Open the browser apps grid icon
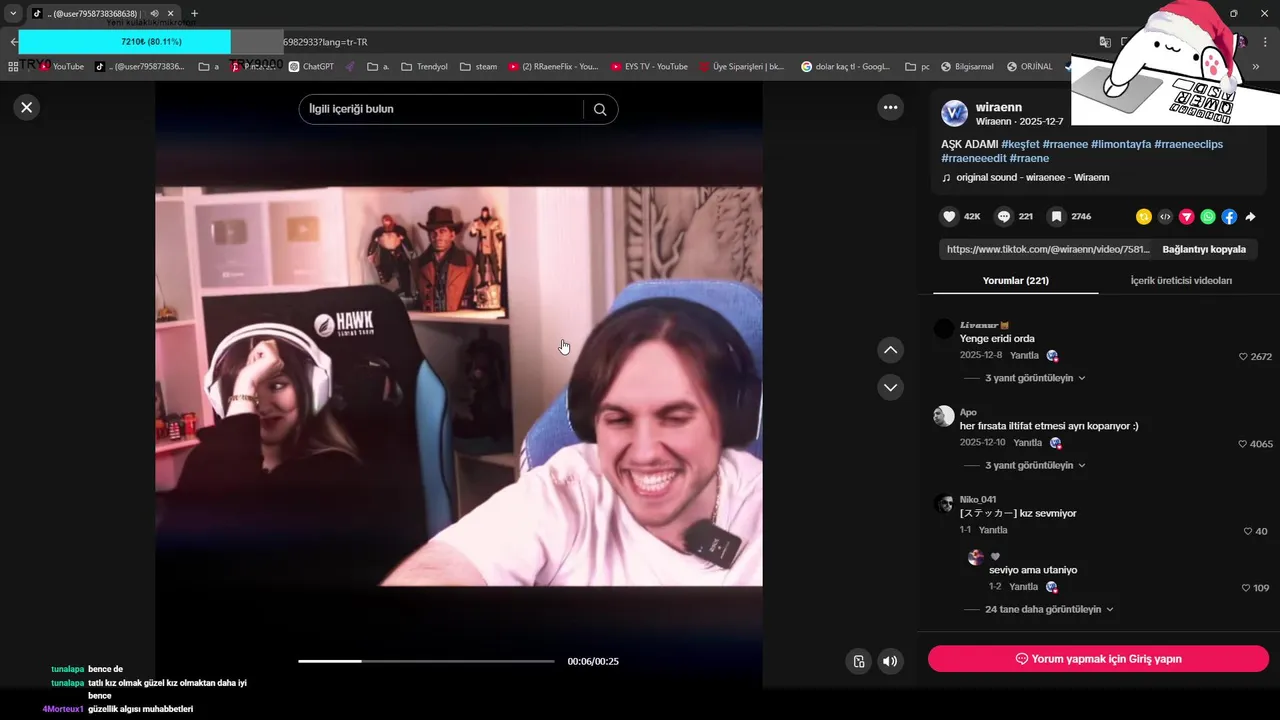This screenshot has width=1280, height=720. [x=13, y=67]
